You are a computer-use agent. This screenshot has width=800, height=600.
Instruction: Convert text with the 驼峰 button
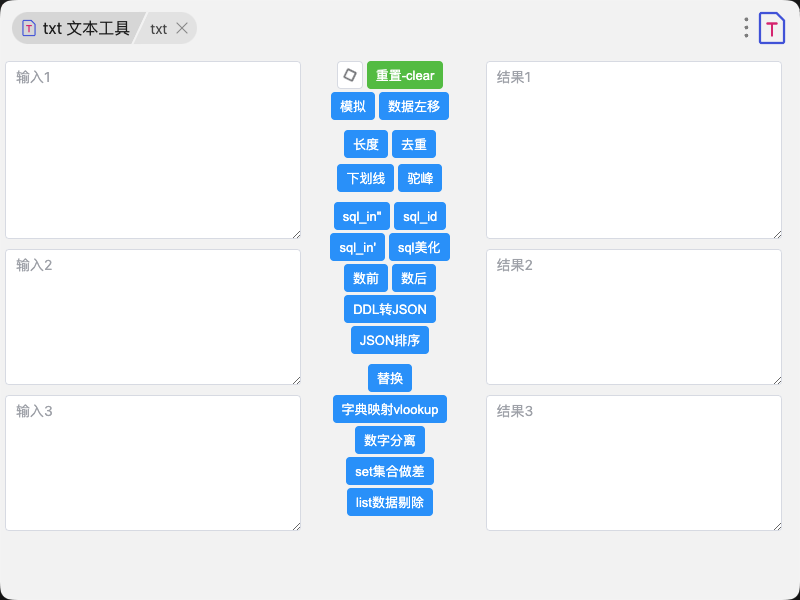pos(420,178)
